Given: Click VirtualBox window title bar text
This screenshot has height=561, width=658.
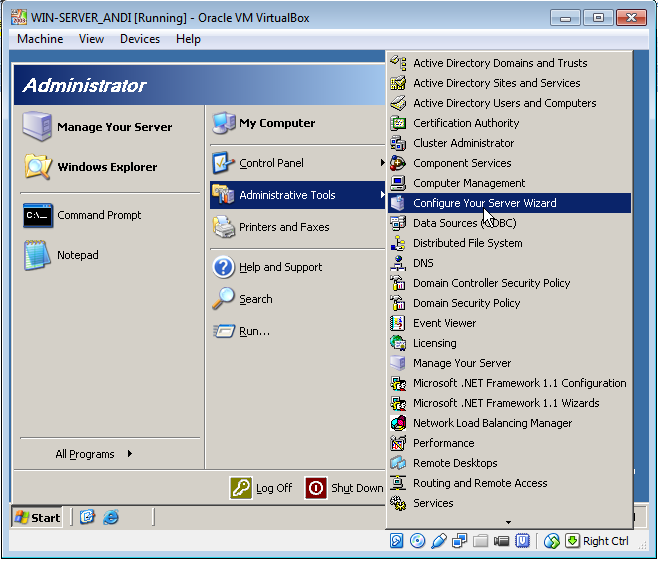Looking at the screenshot, I should pos(170,18).
